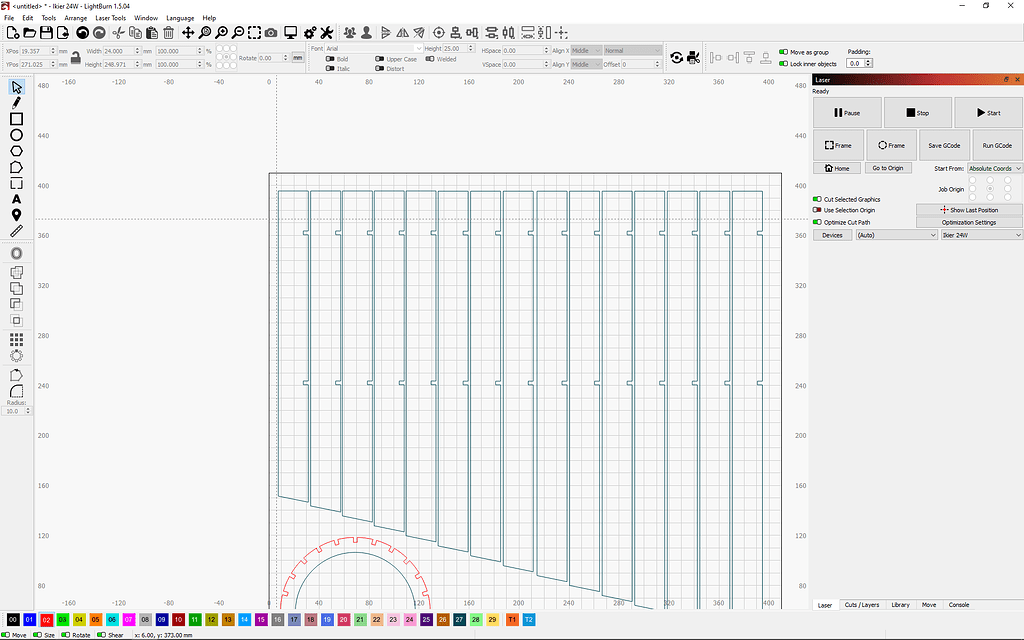Open the Start From coordinates dropdown
Image resolution: width=1024 pixels, height=640 pixels.
(994, 167)
